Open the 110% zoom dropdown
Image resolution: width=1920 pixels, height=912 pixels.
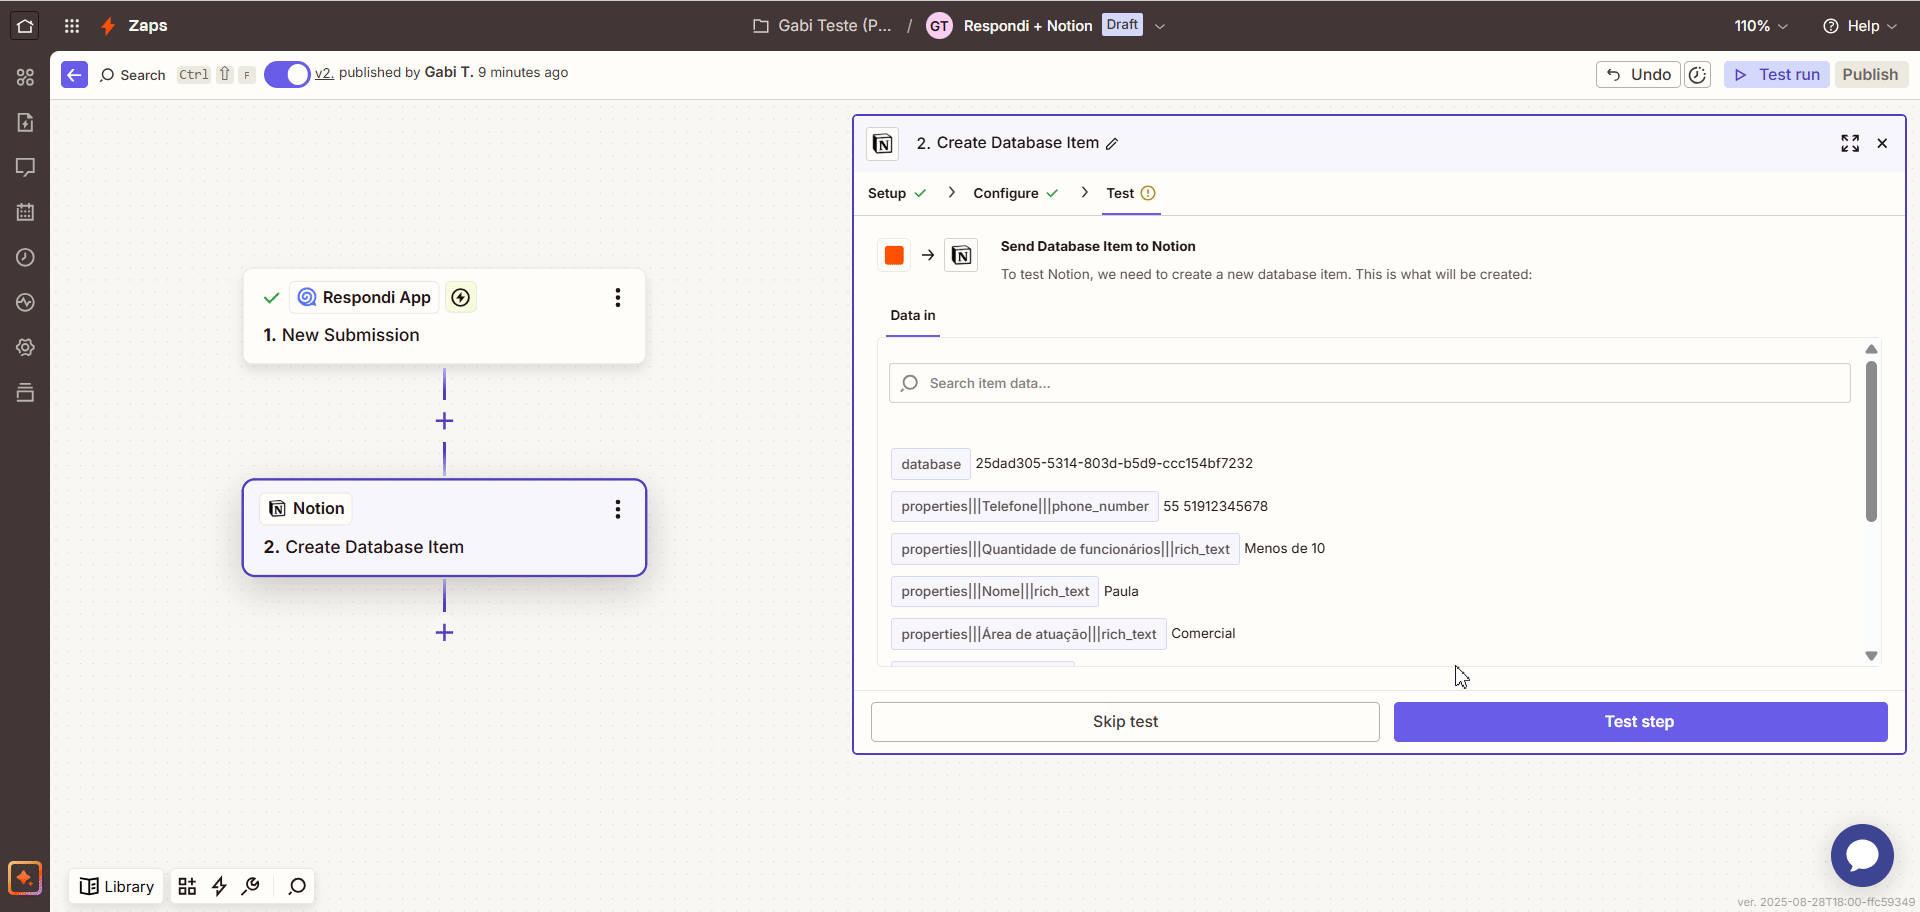[x=1761, y=26]
